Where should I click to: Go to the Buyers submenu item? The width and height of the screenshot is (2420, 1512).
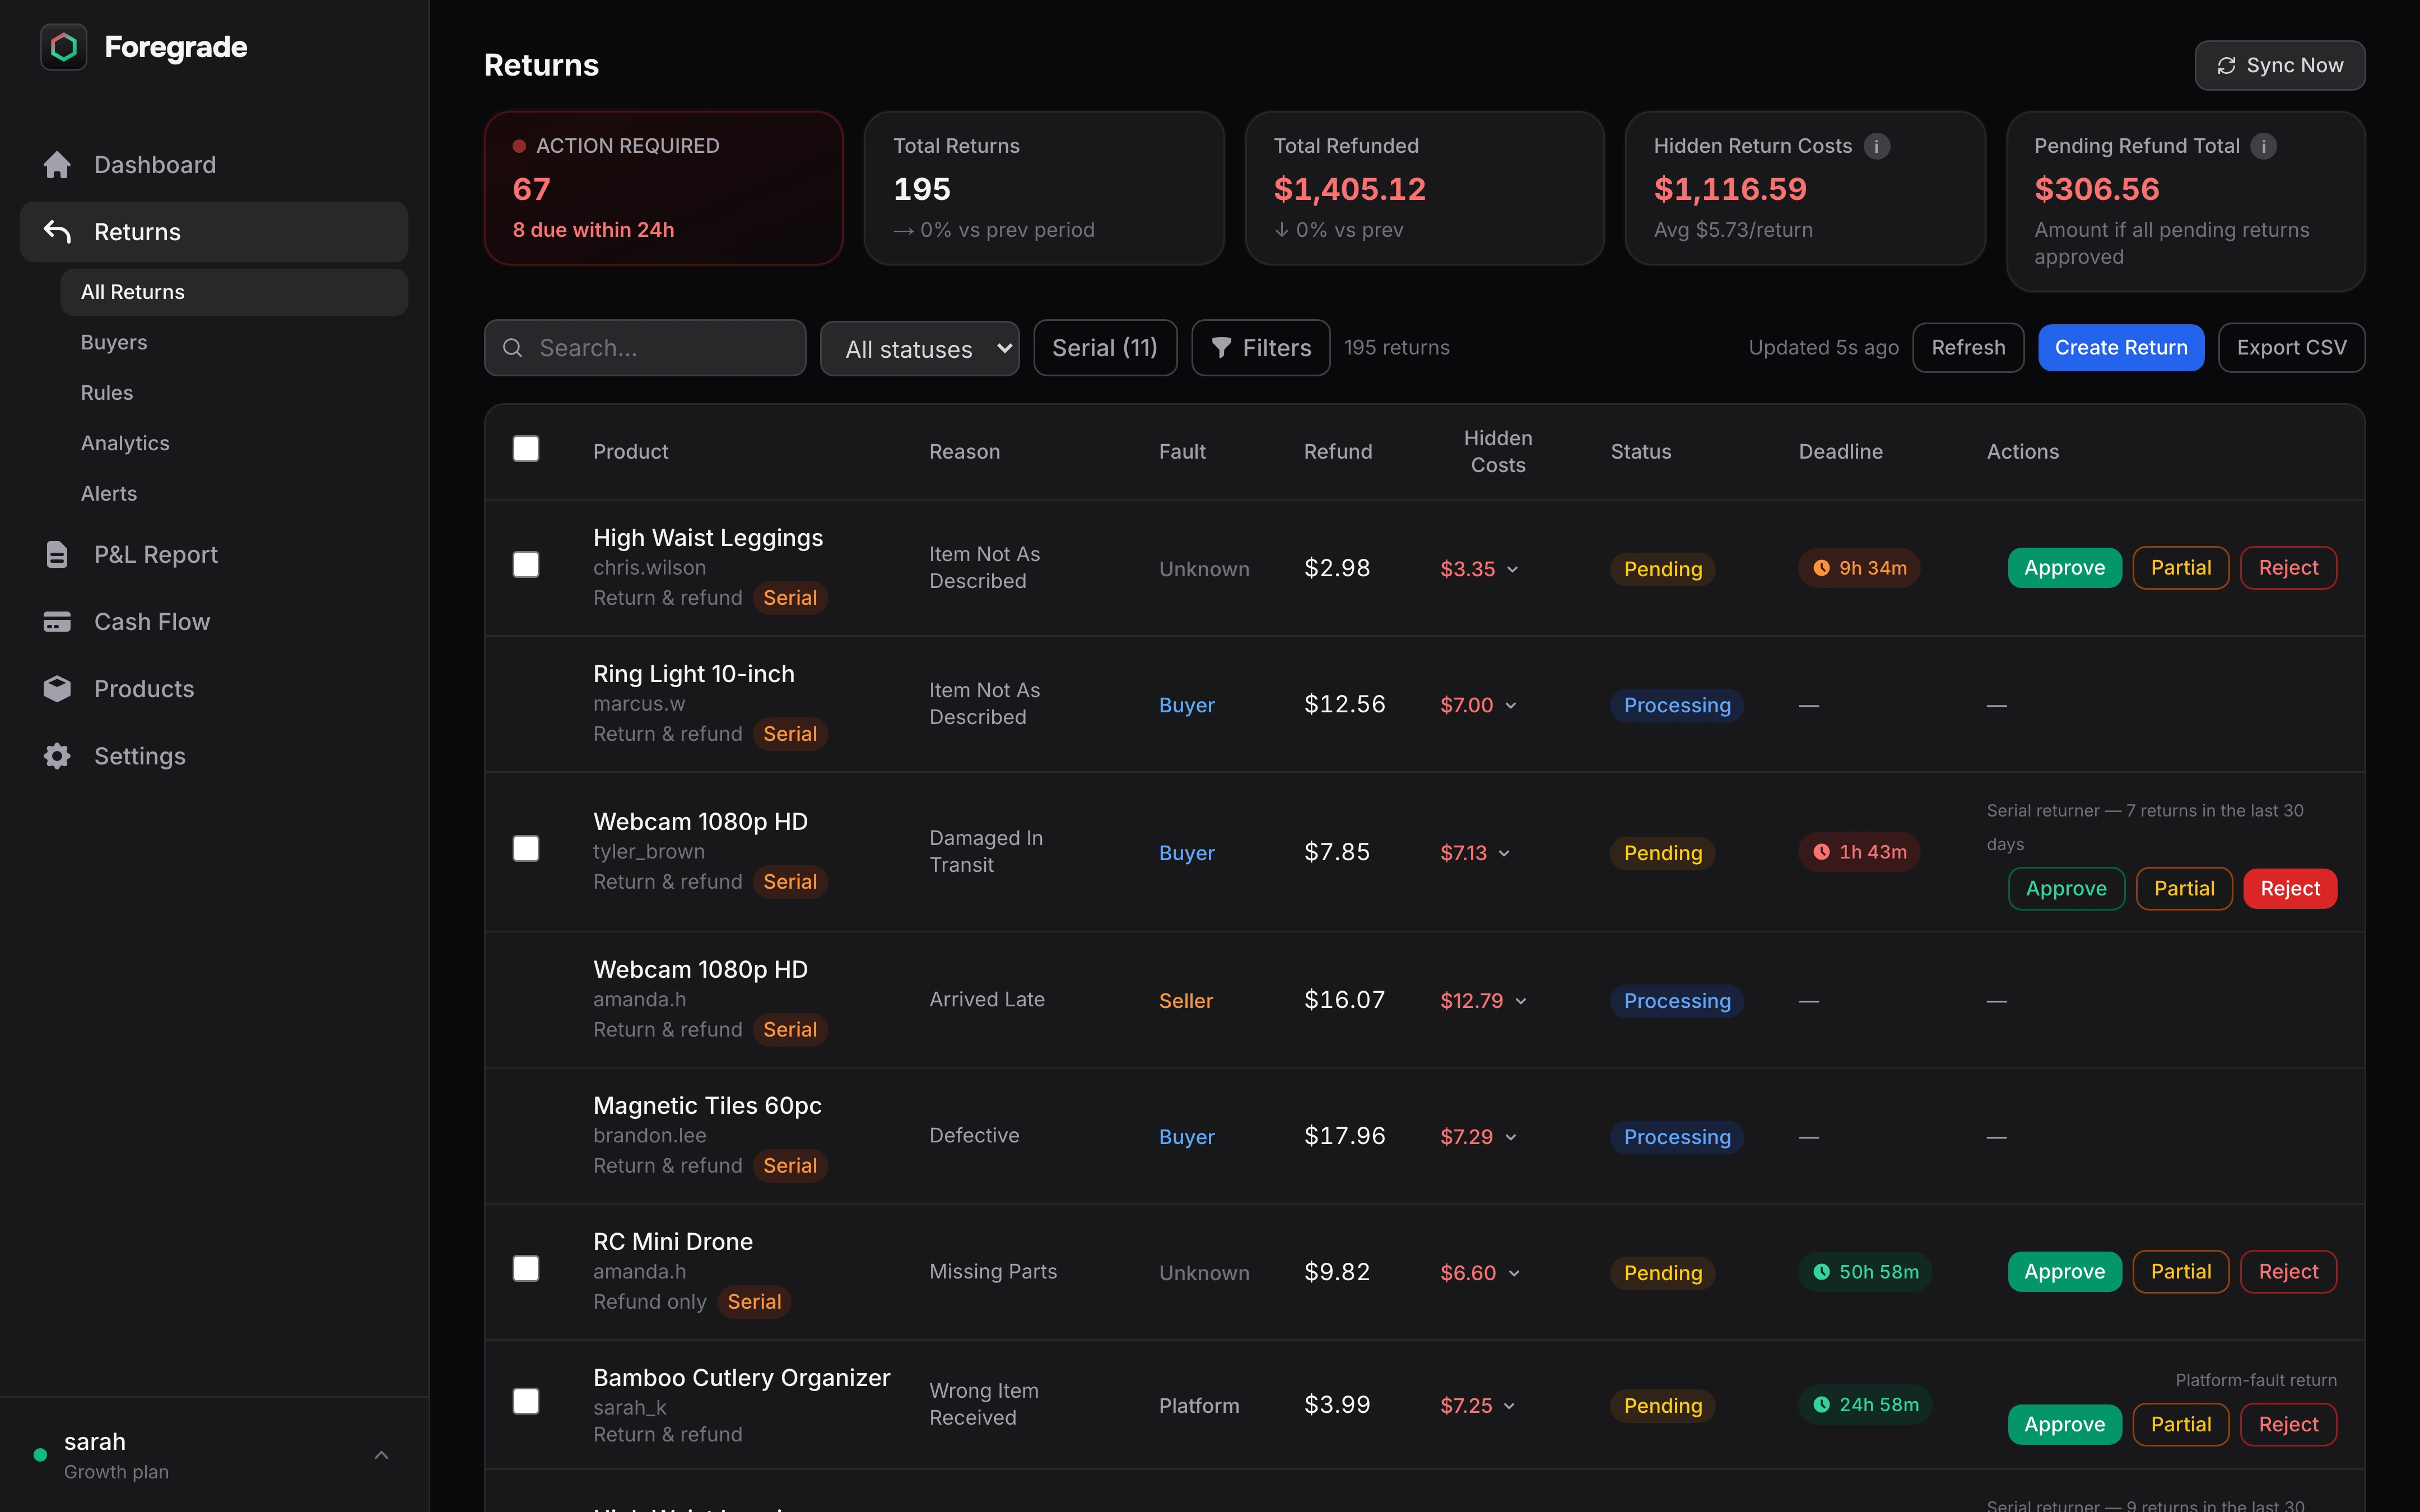point(114,342)
